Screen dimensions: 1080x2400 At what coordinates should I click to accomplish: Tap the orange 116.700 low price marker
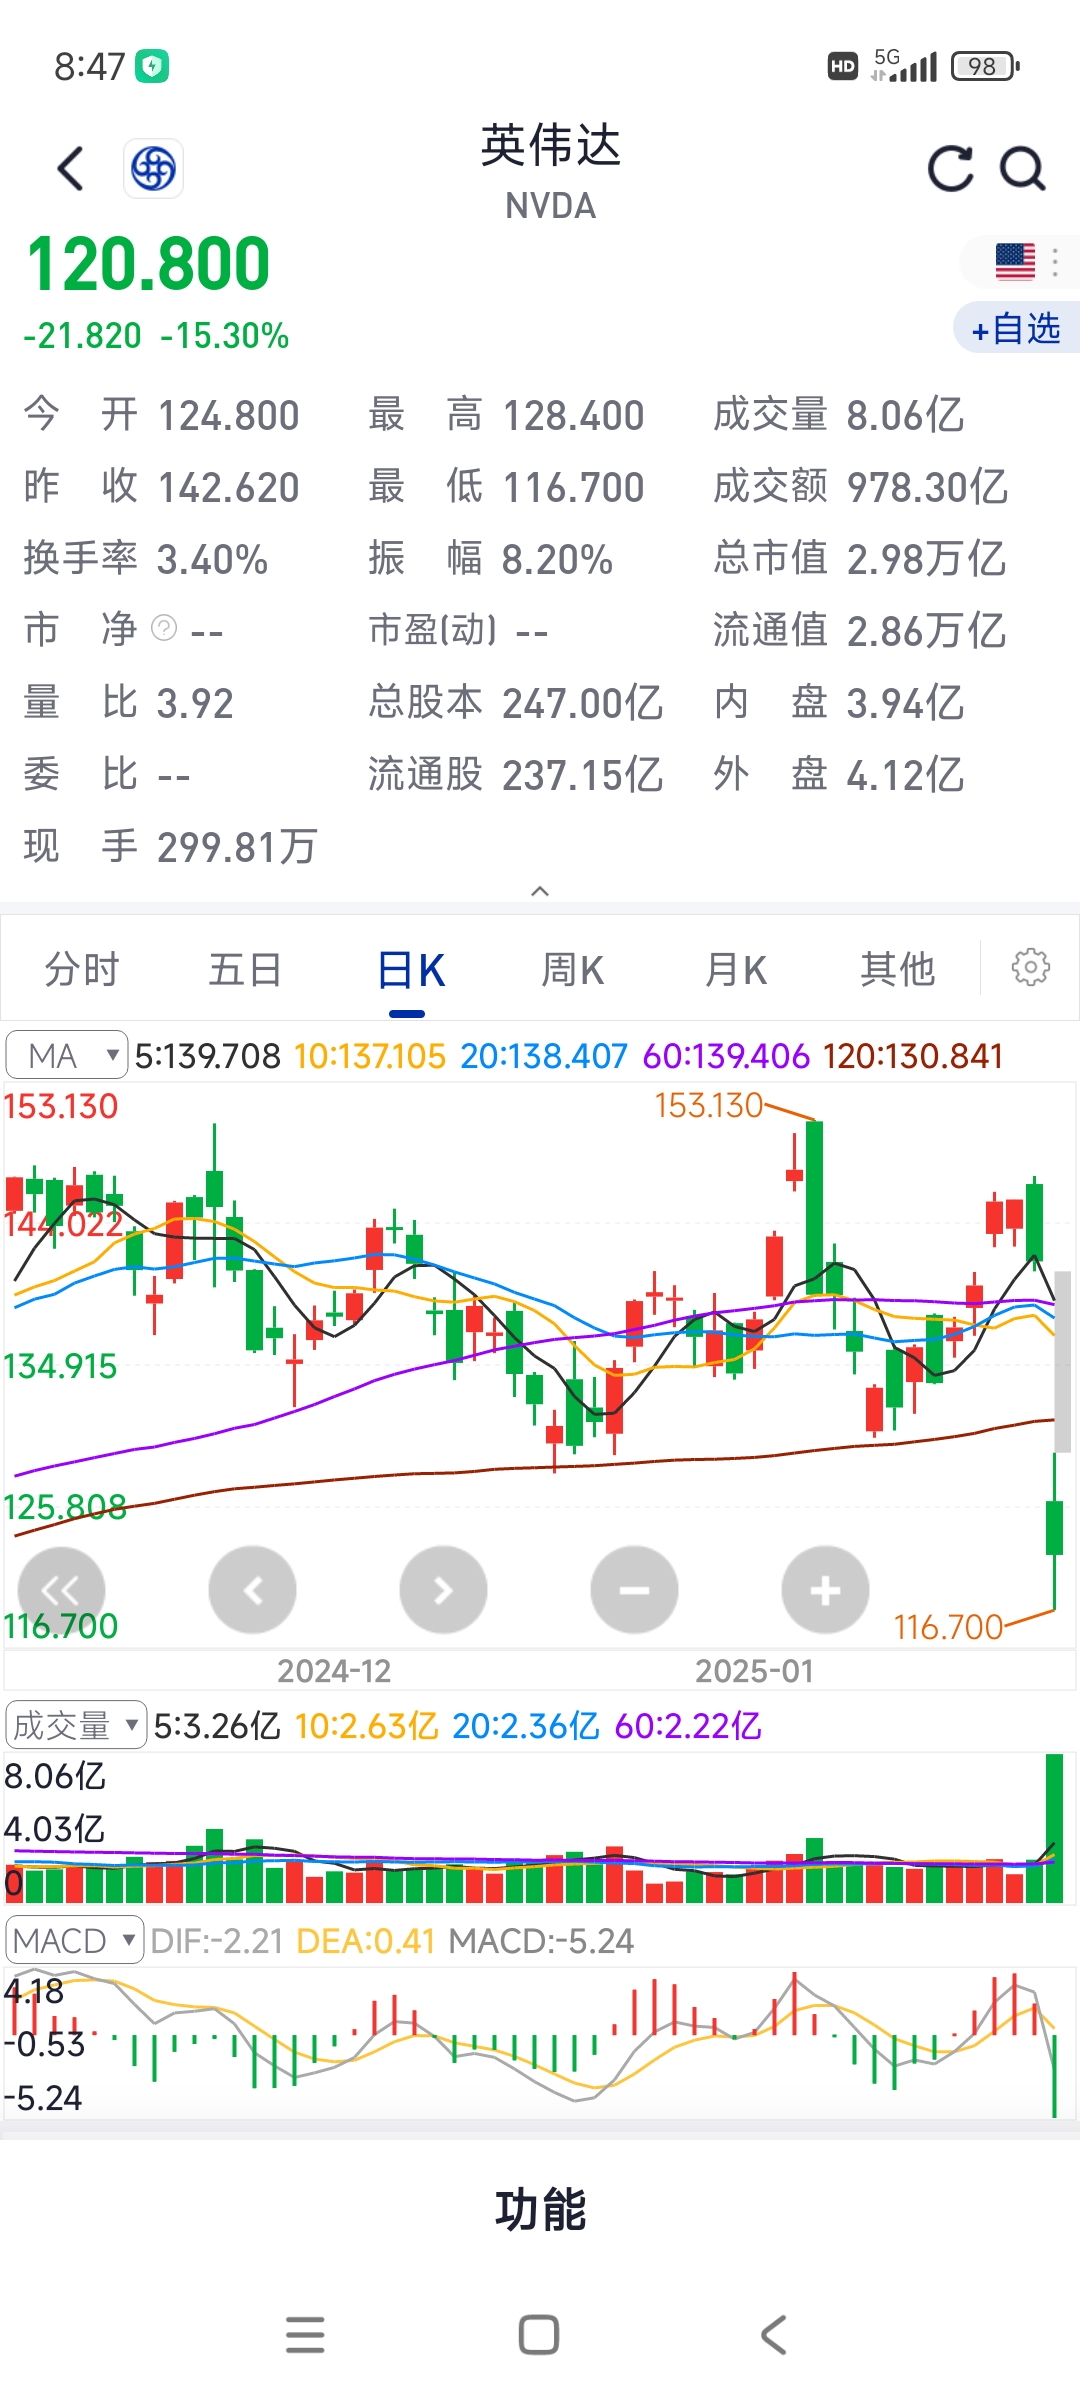[948, 1628]
